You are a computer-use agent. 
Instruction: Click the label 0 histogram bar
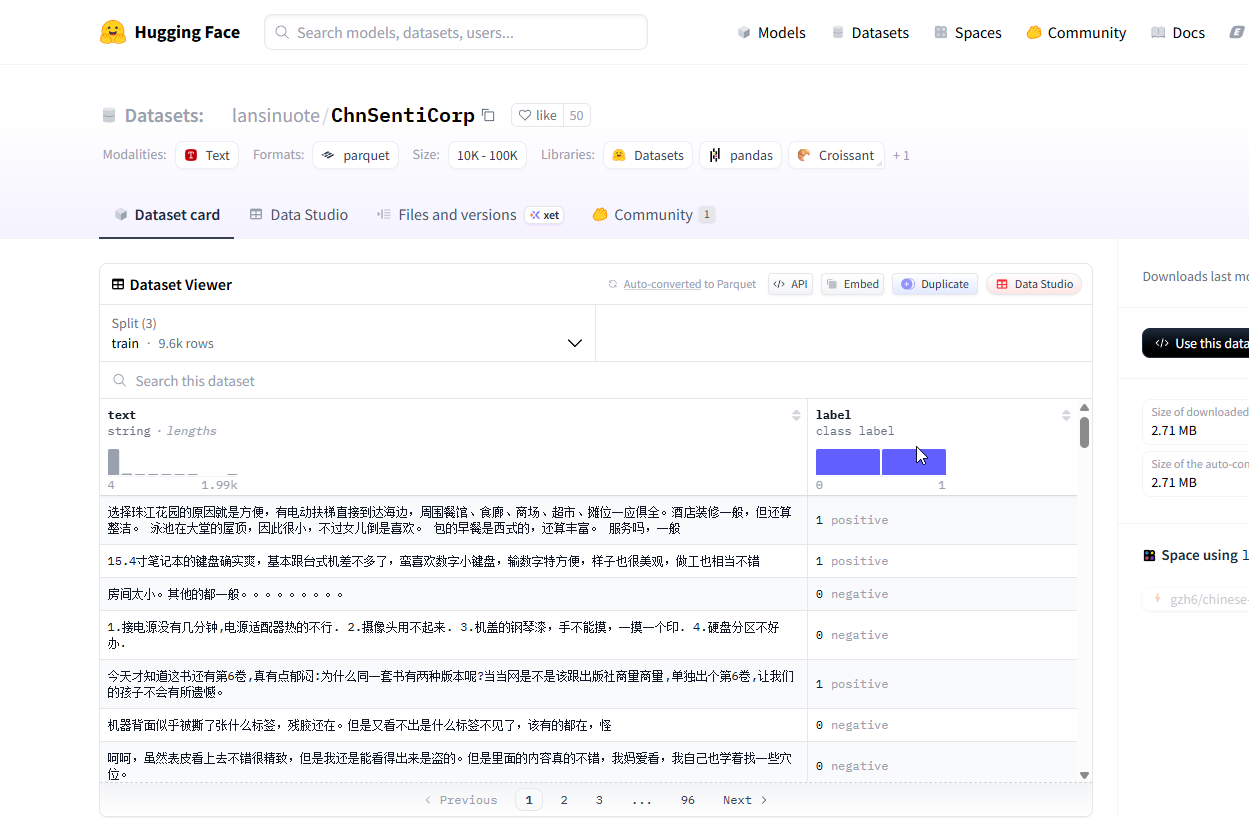(847, 462)
